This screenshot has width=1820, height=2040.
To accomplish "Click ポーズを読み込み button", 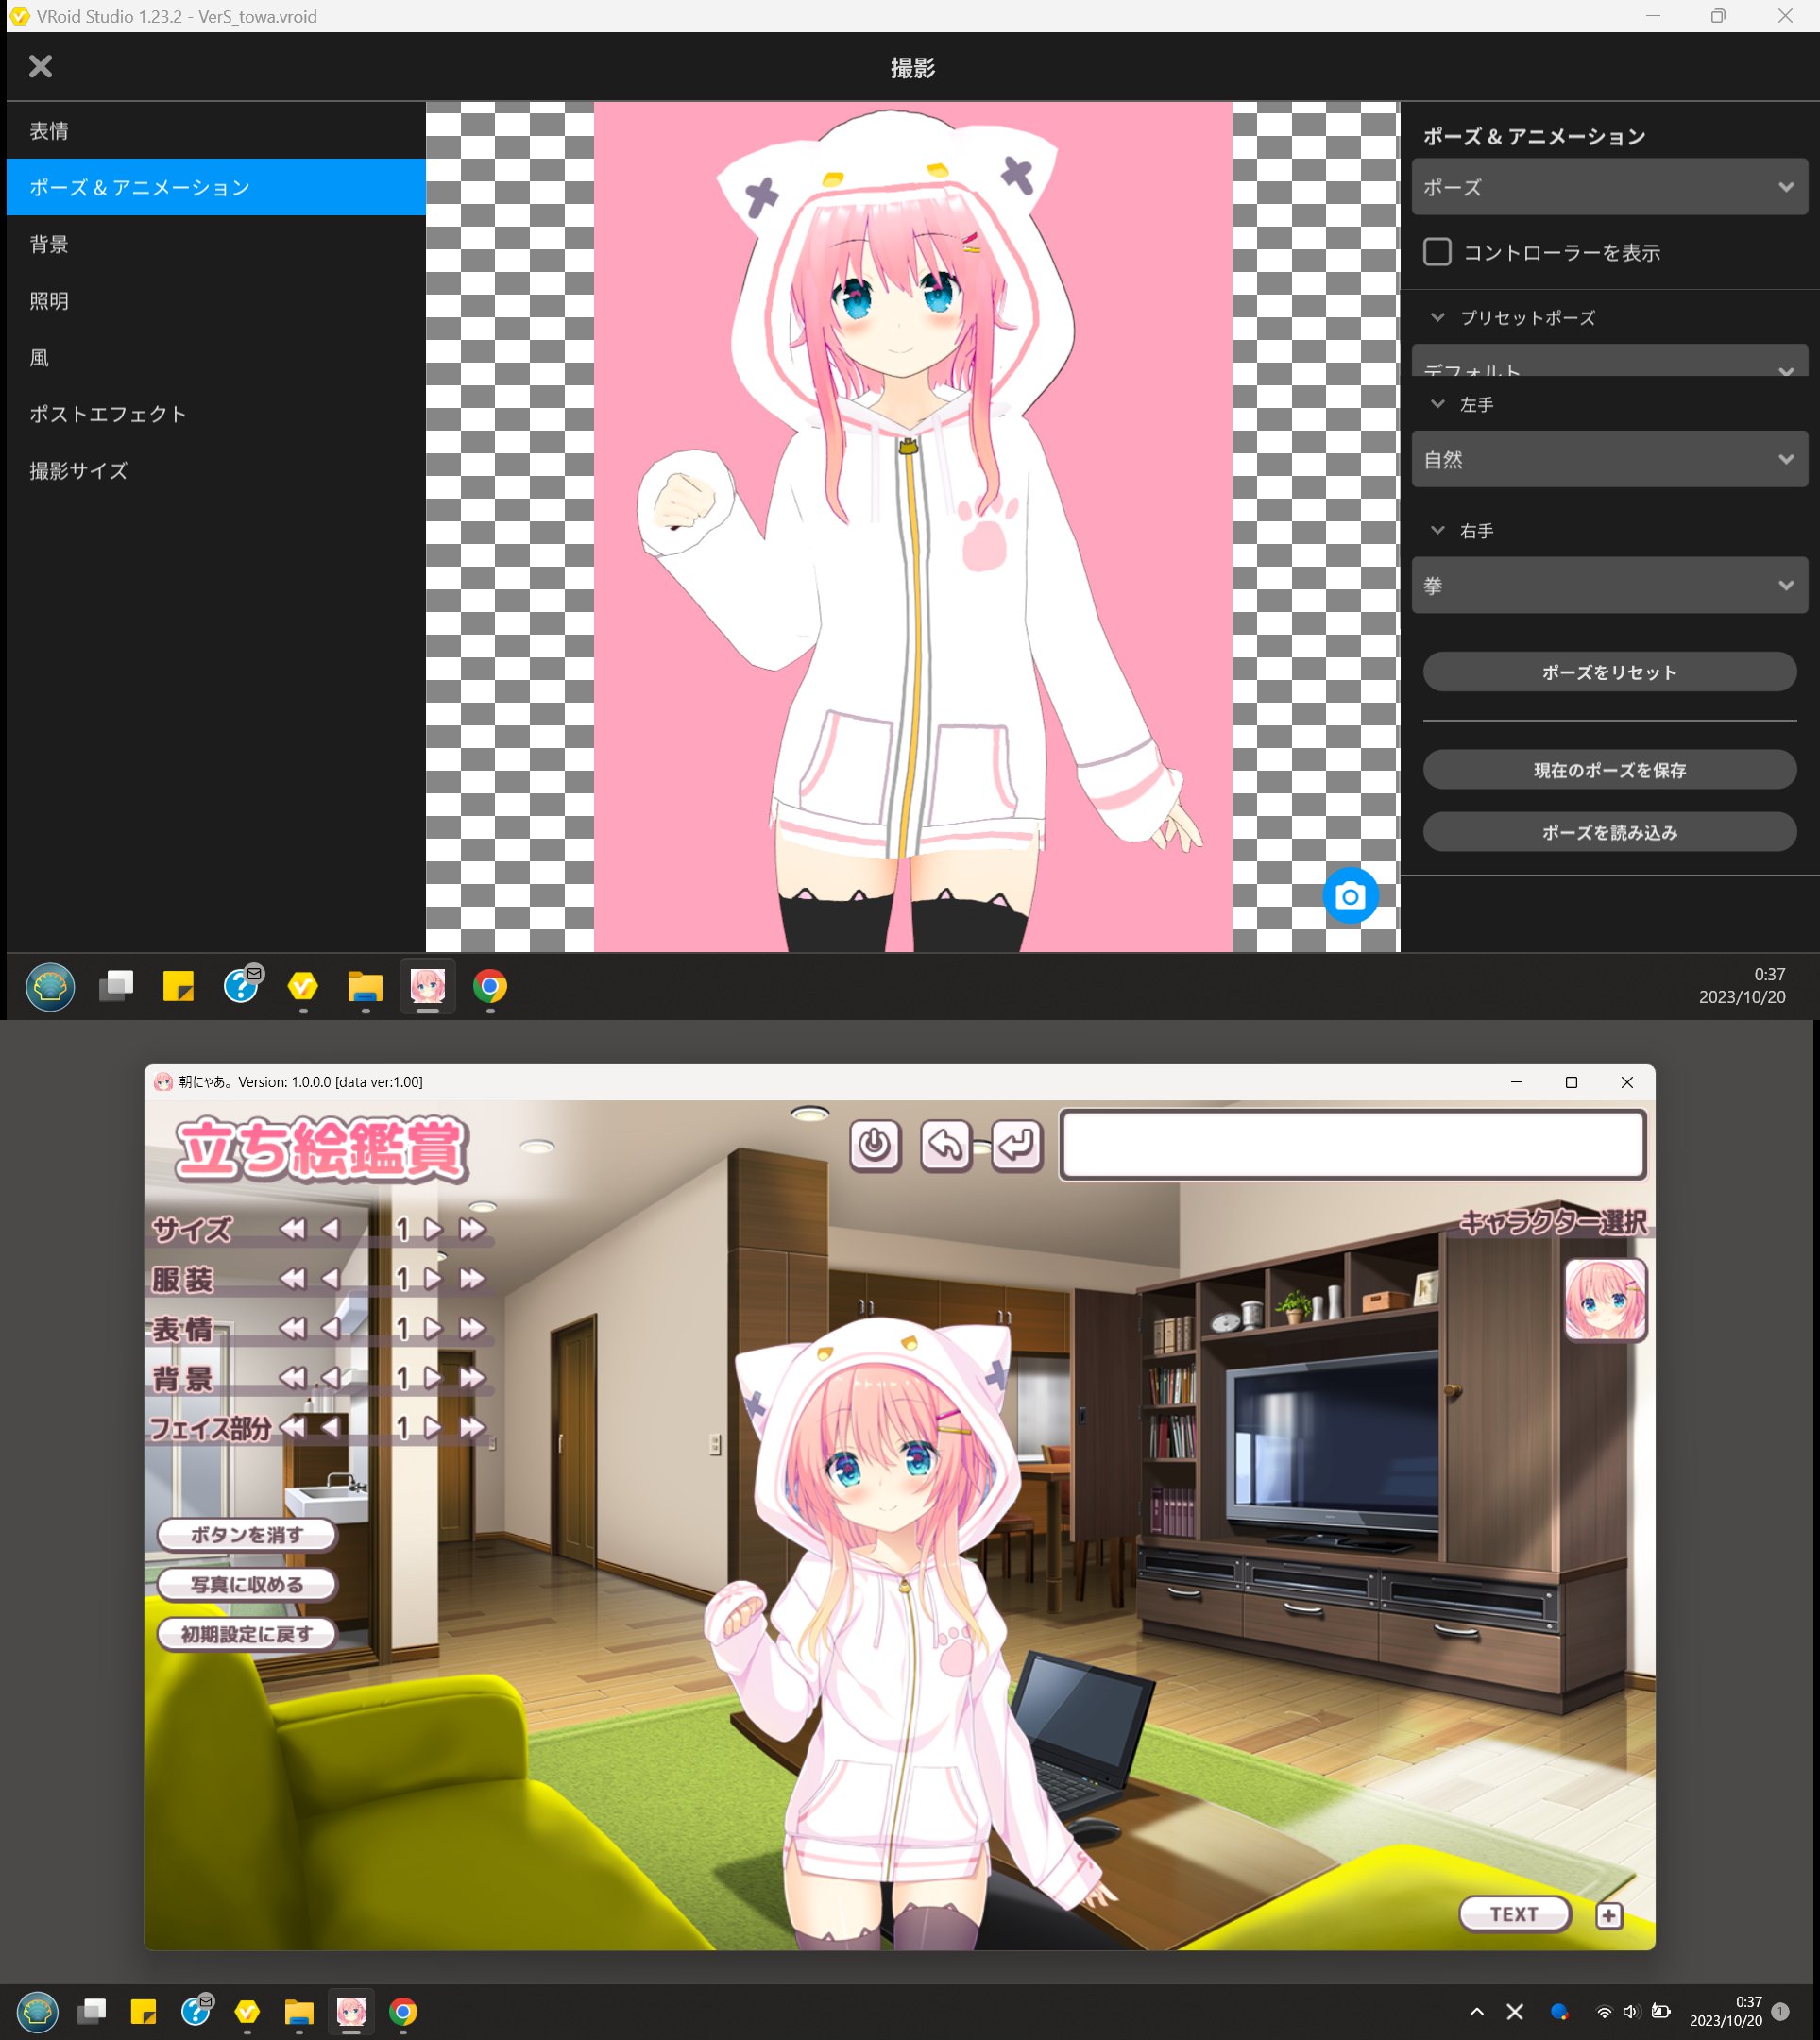I will tap(1609, 832).
